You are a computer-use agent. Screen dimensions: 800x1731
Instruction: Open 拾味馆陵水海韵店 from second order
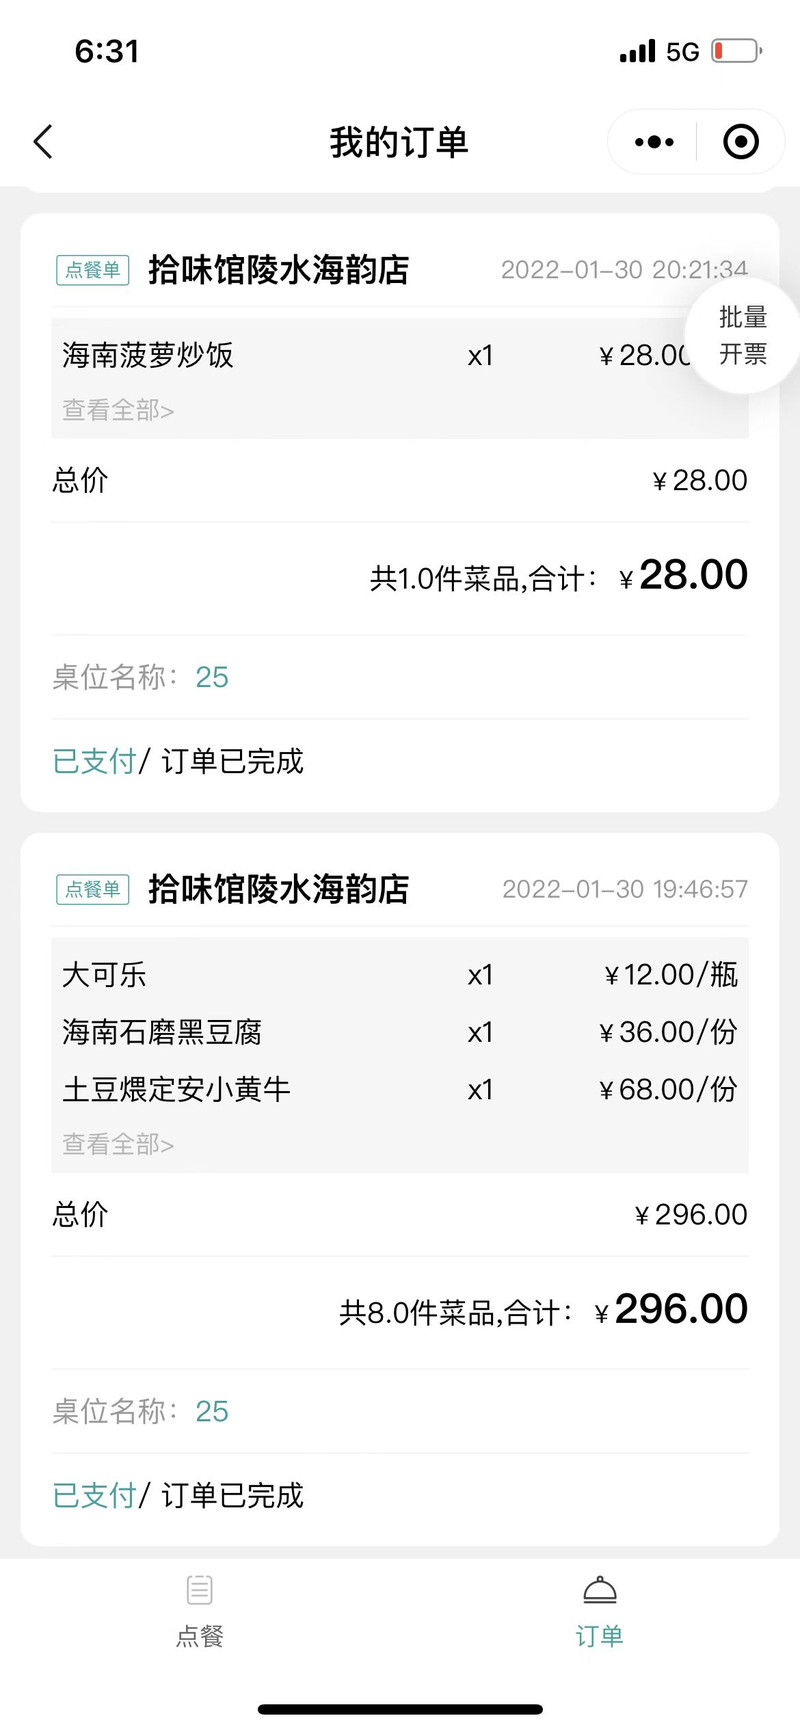click(279, 889)
